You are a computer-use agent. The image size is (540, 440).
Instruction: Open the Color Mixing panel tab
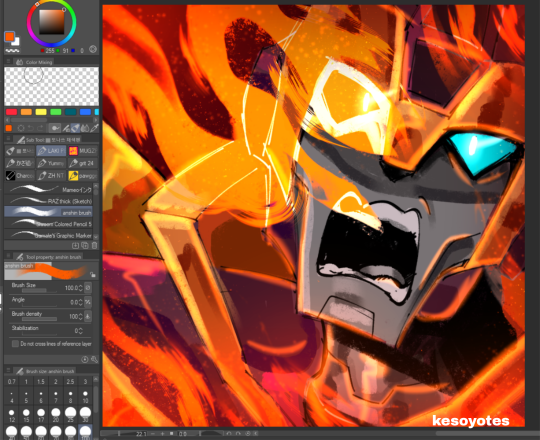pyautogui.click(x=34, y=62)
